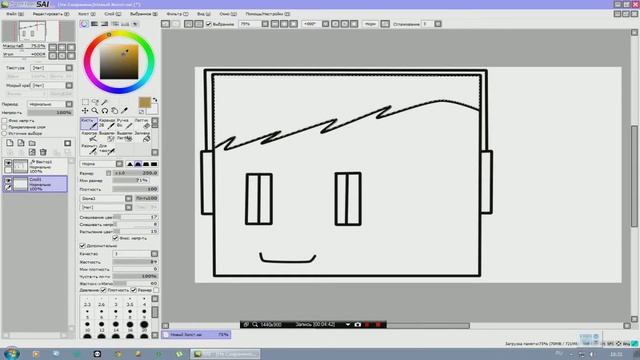
Task: Swap foreground and background colors
Action: pos(155,100)
